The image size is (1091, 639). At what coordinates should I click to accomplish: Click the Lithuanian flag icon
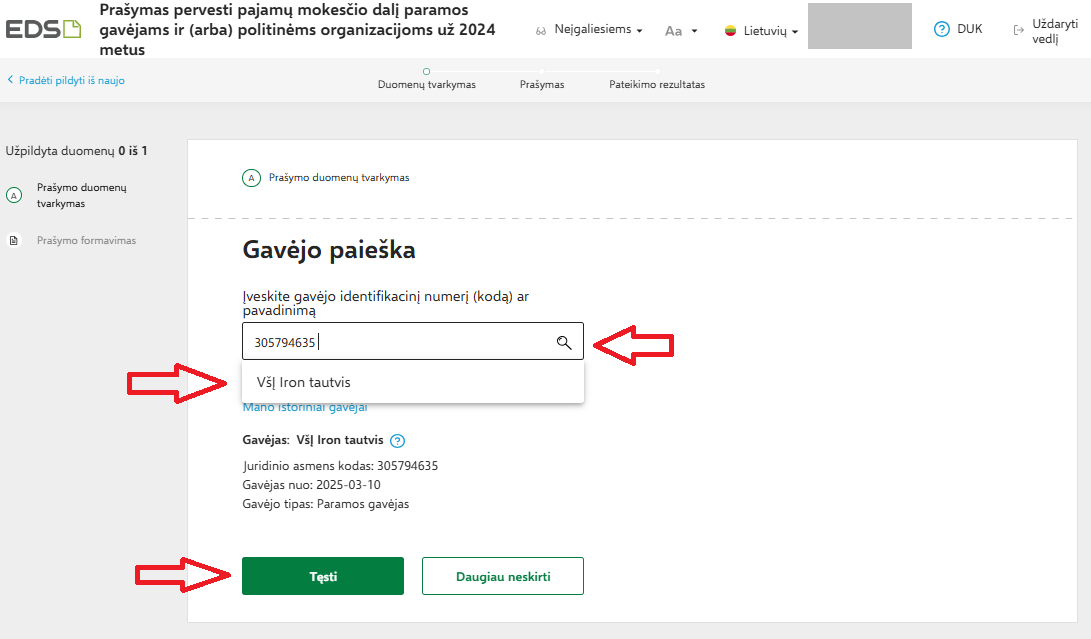[x=731, y=31]
